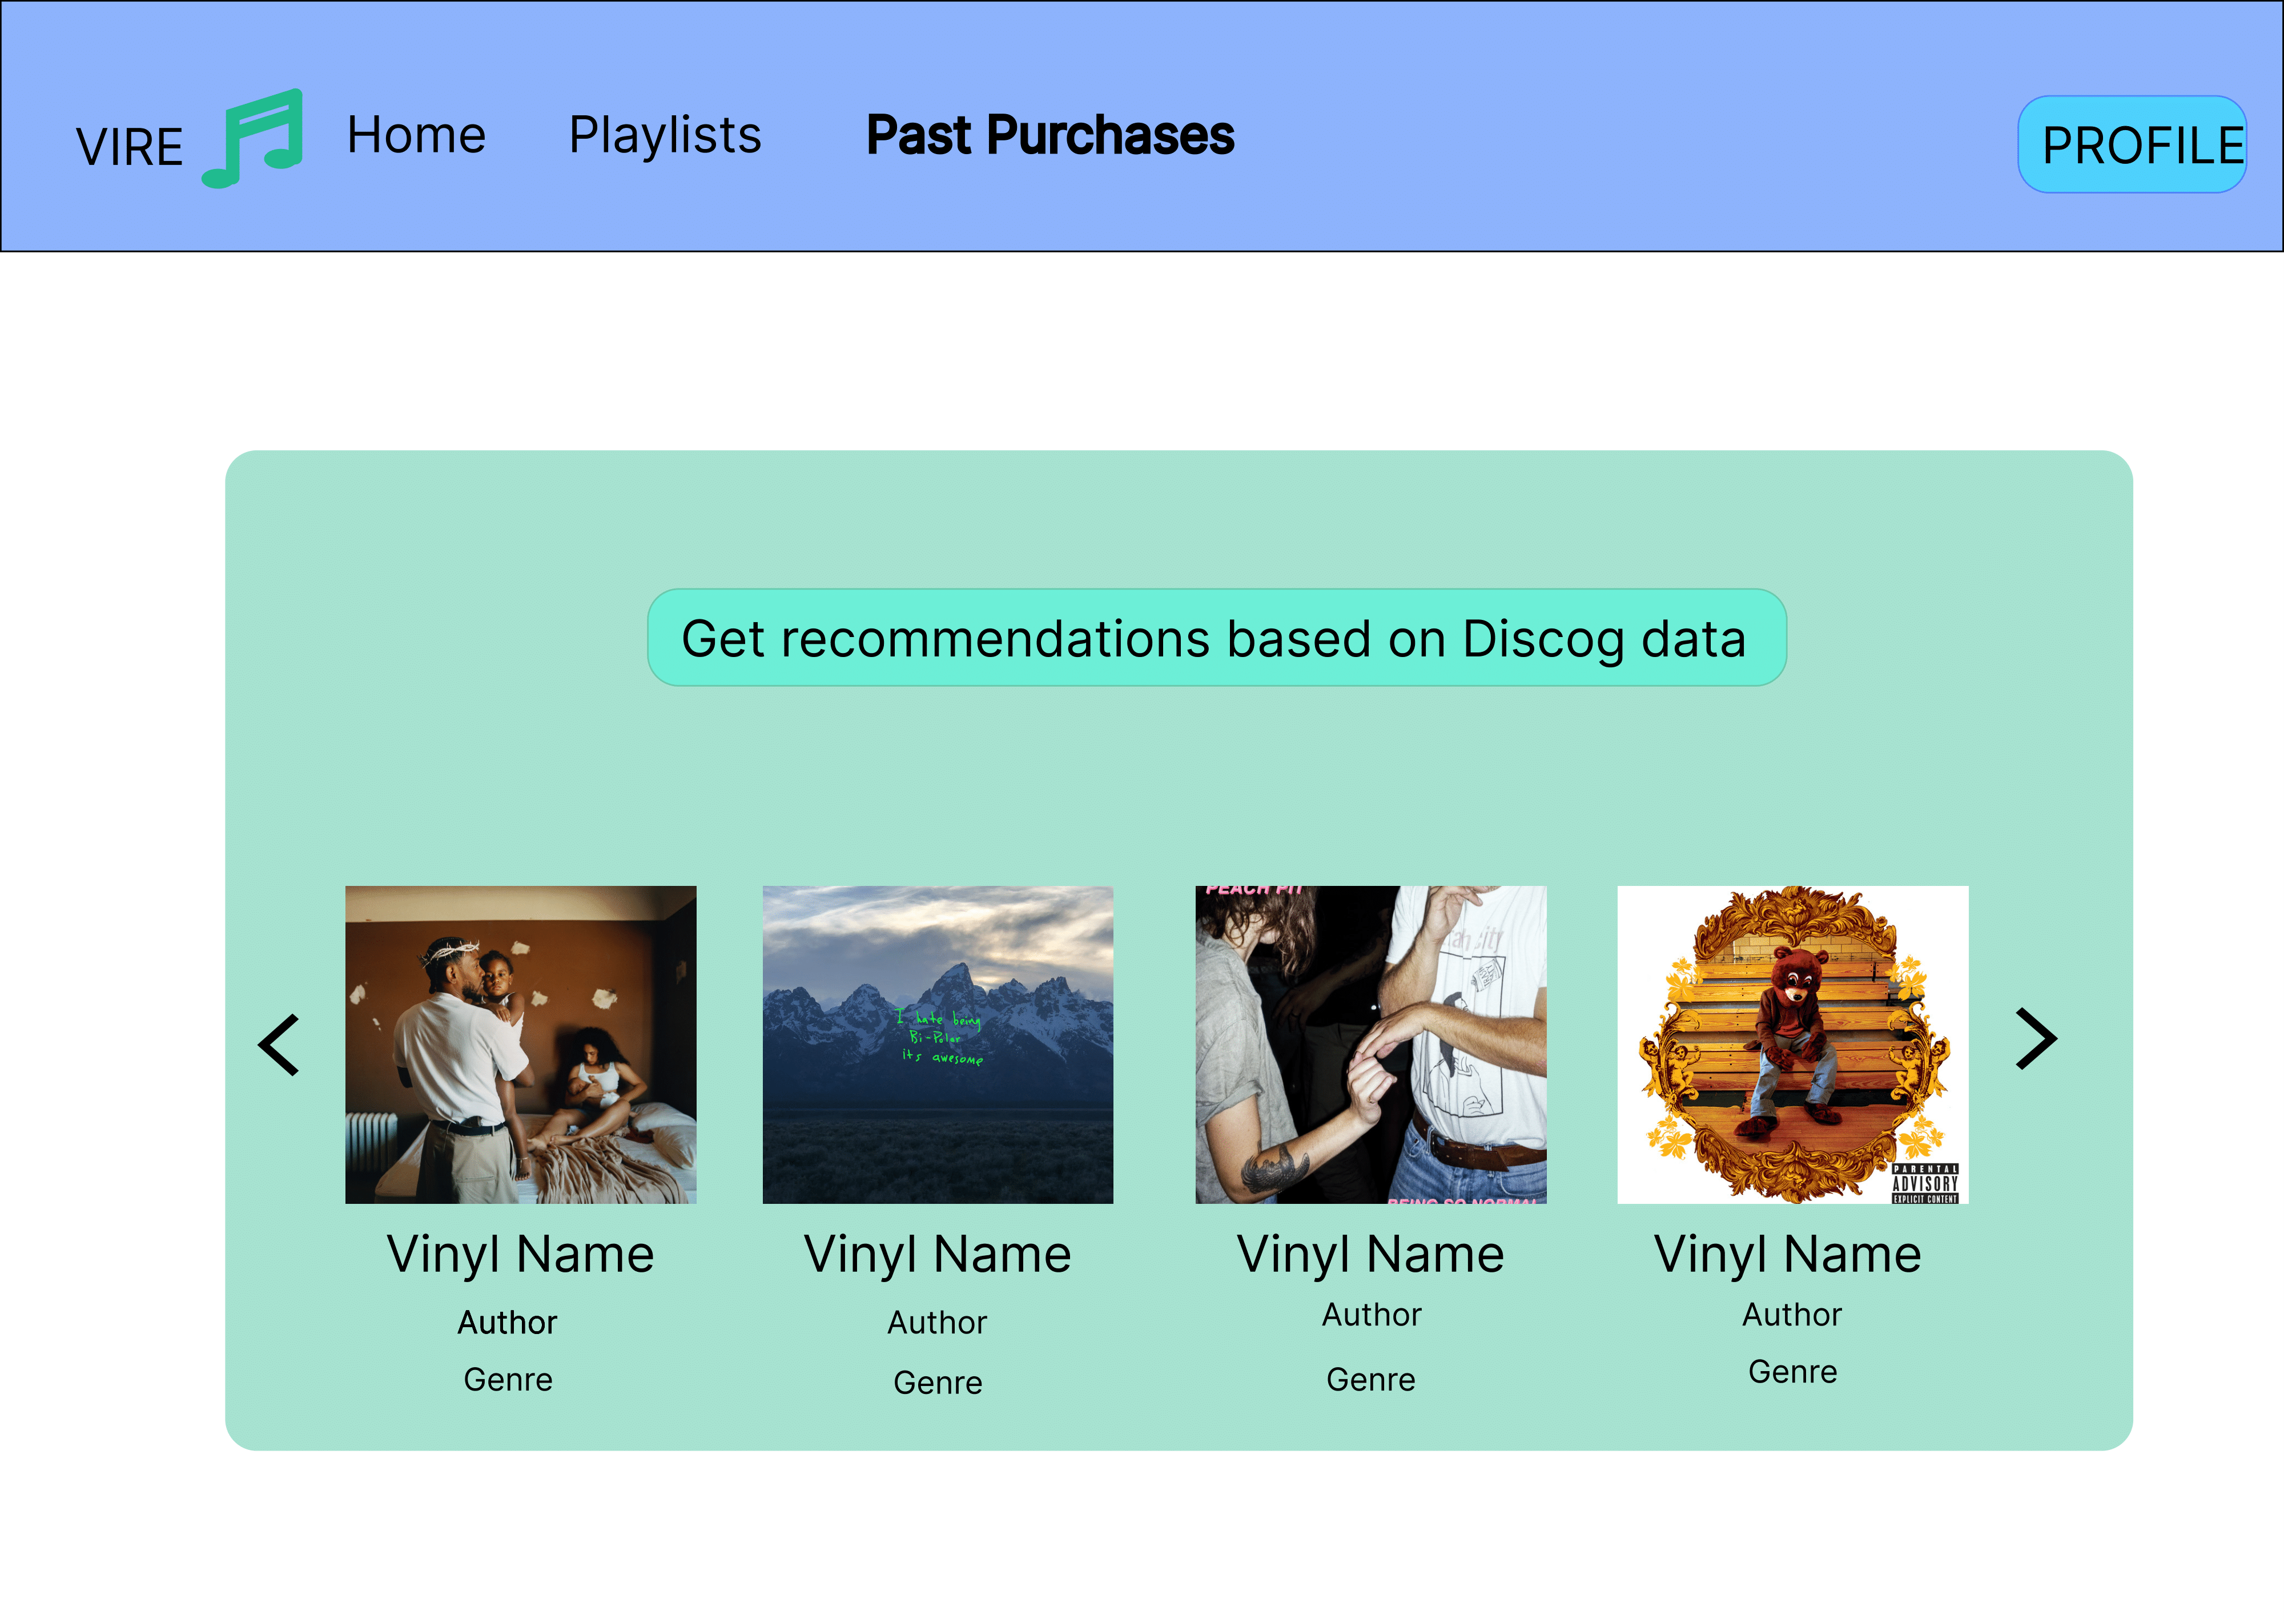The width and height of the screenshot is (2284, 1624).
Task: Click Vinyl Name under the mountain album
Action: pyautogui.click(x=937, y=1254)
